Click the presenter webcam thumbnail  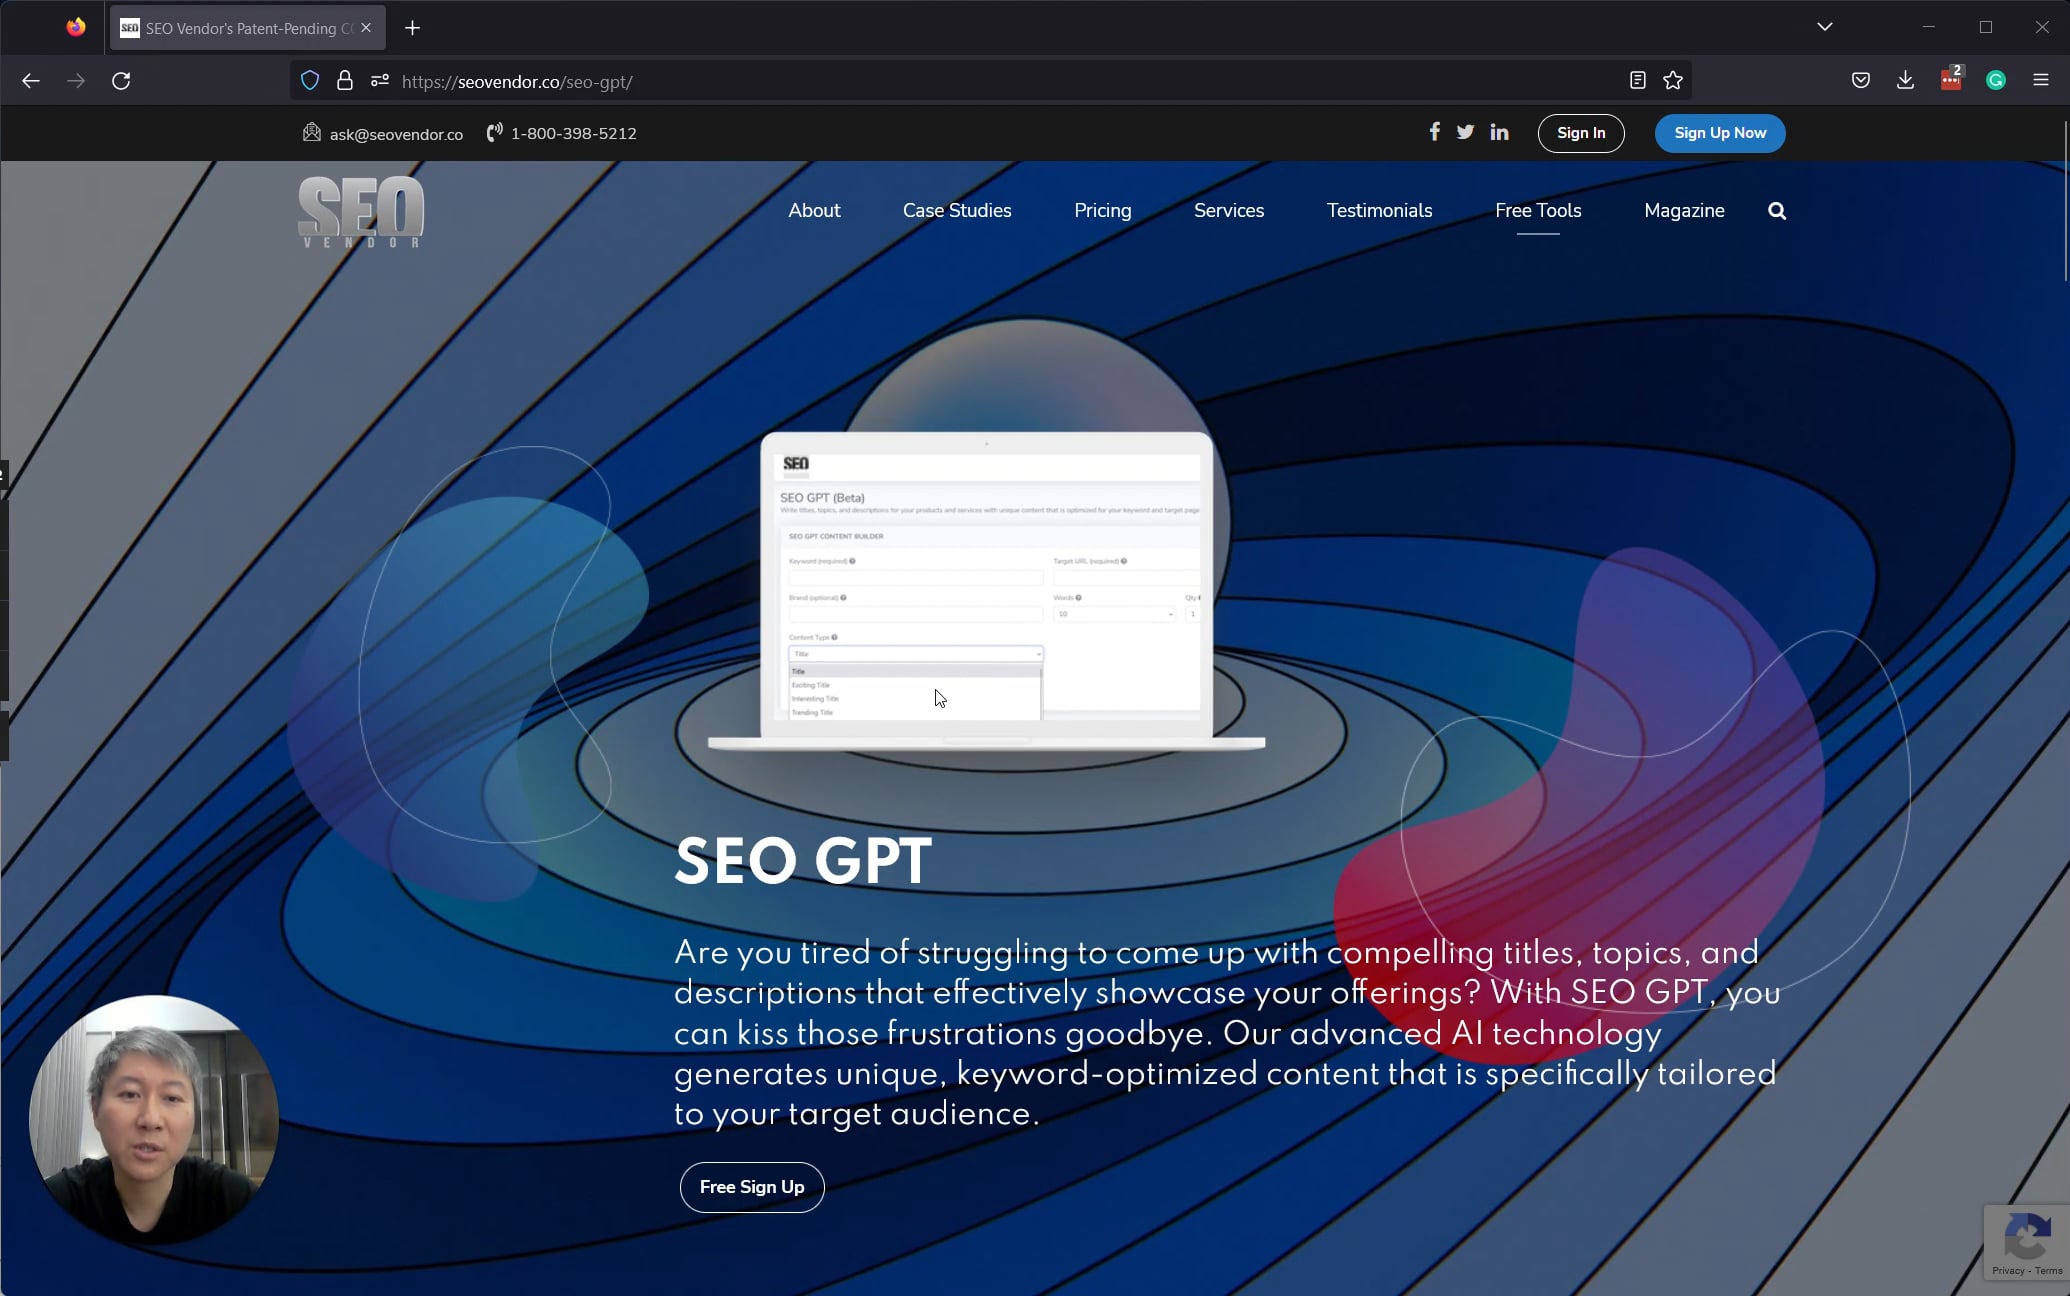[154, 1120]
